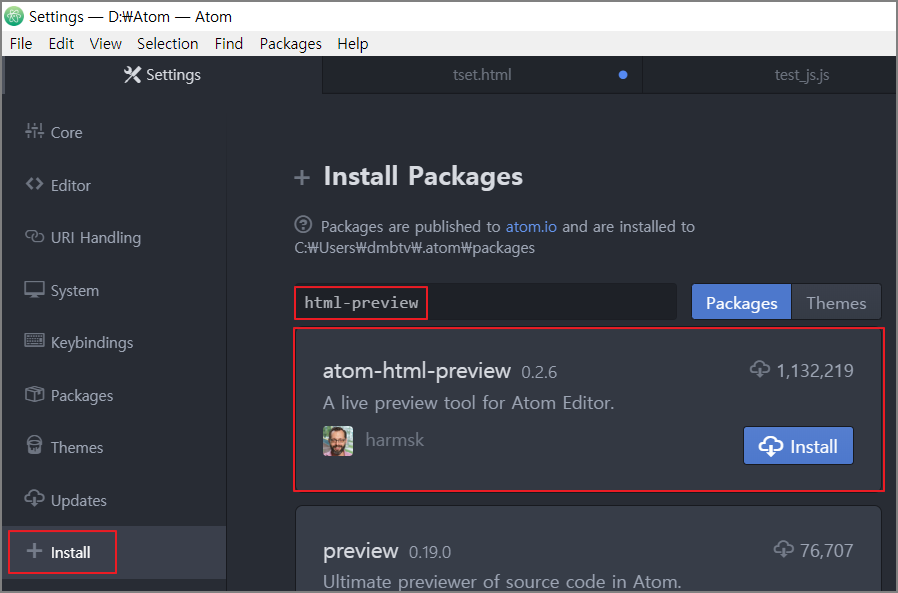
Task: Select the Settings tab
Action: coord(162,74)
